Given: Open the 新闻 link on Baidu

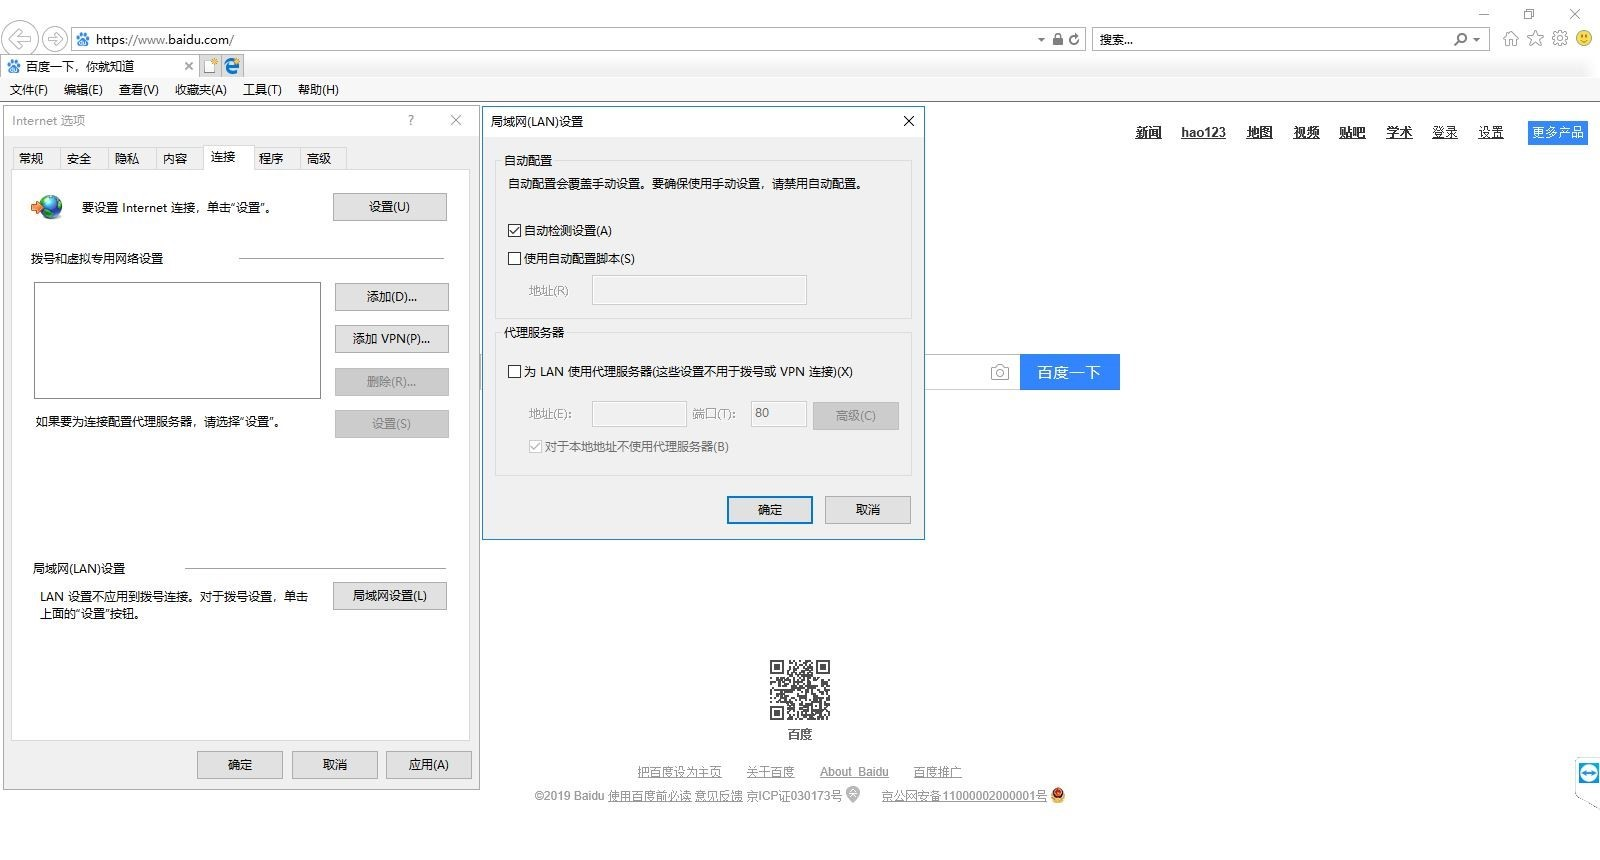Looking at the screenshot, I should (x=1148, y=132).
